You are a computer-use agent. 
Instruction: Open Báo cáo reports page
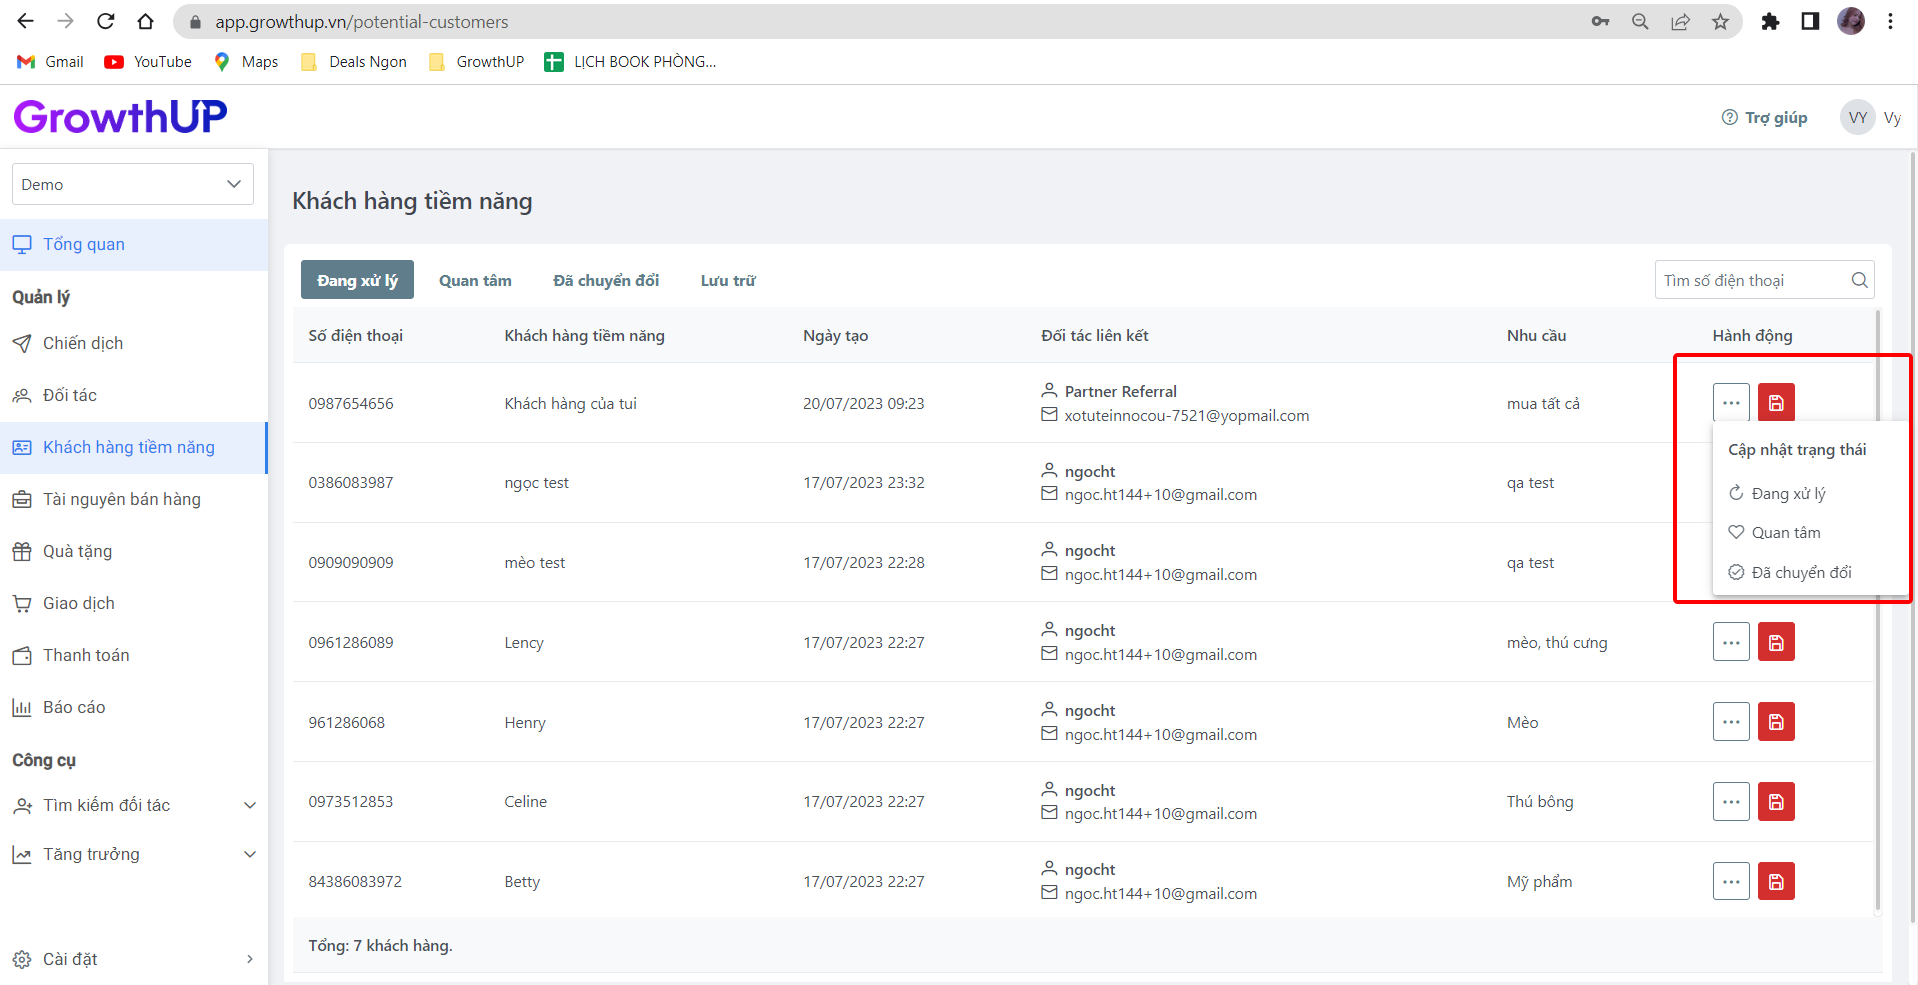pos(74,707)
